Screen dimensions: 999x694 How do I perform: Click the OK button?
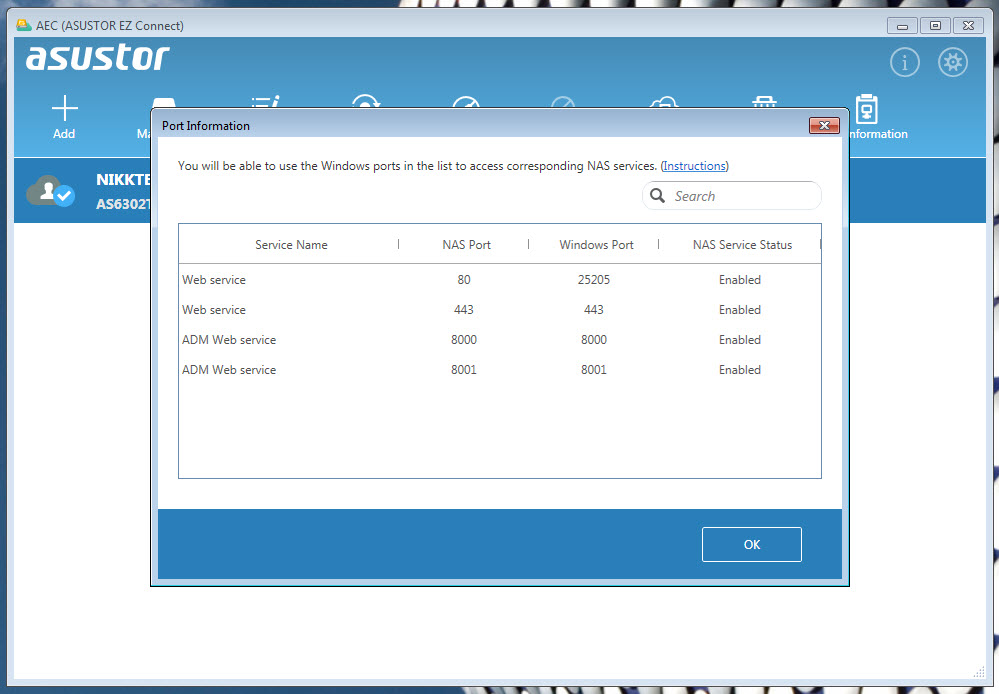[x=752, y=544]
